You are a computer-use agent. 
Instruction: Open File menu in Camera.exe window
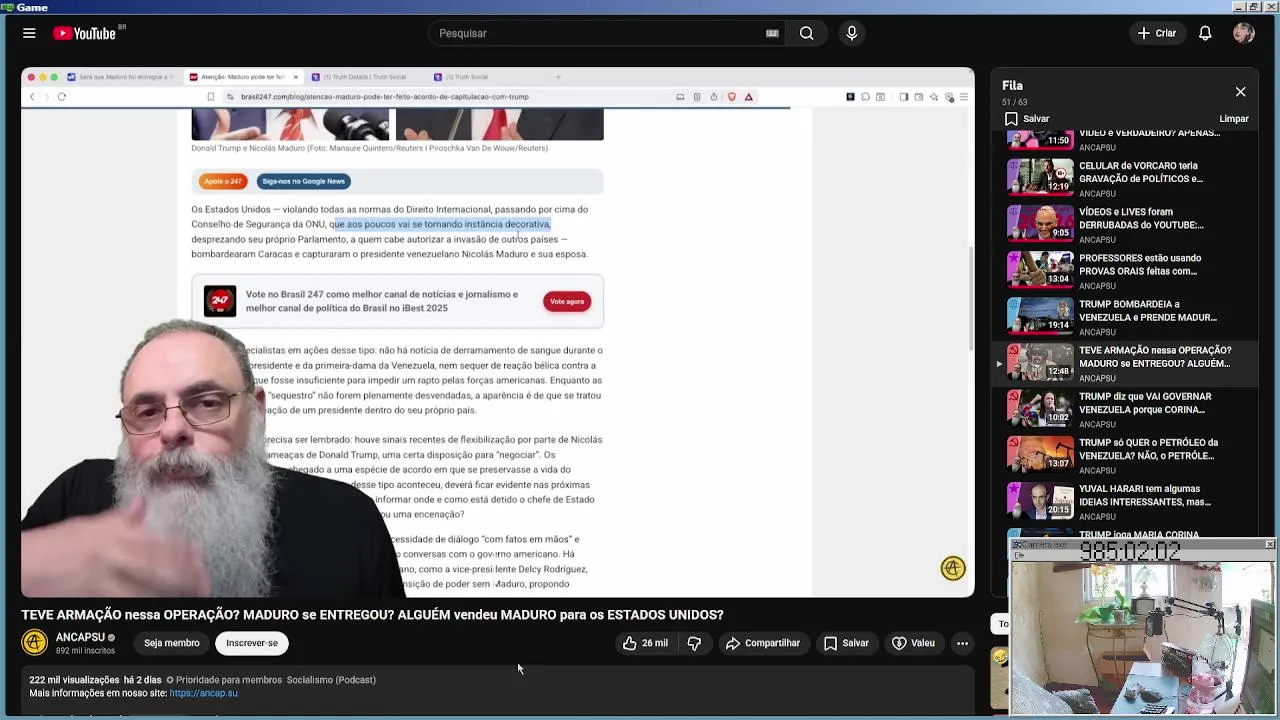point(1019,555)
